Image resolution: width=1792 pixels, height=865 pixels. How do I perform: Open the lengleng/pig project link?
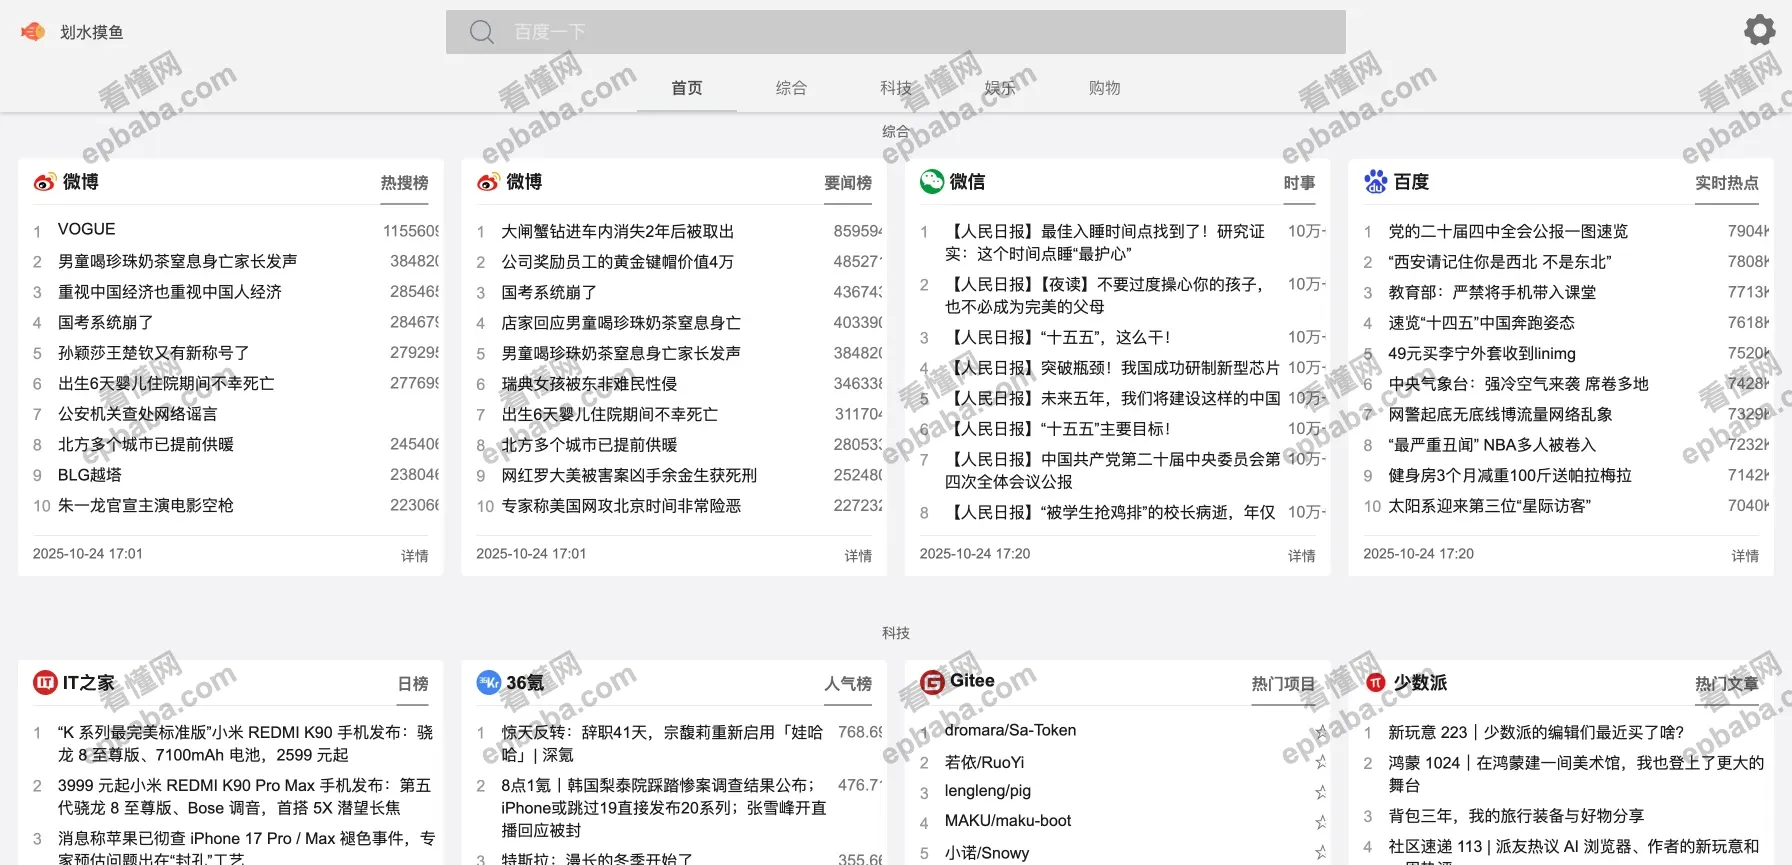(988, 791)
